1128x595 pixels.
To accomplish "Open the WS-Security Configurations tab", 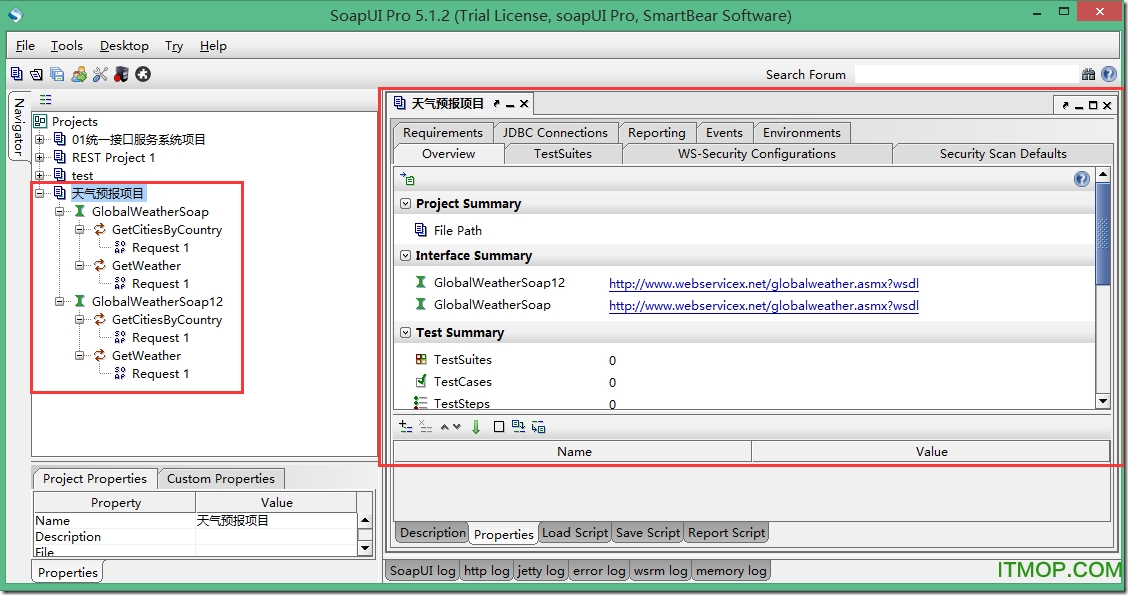I will 757,154.
